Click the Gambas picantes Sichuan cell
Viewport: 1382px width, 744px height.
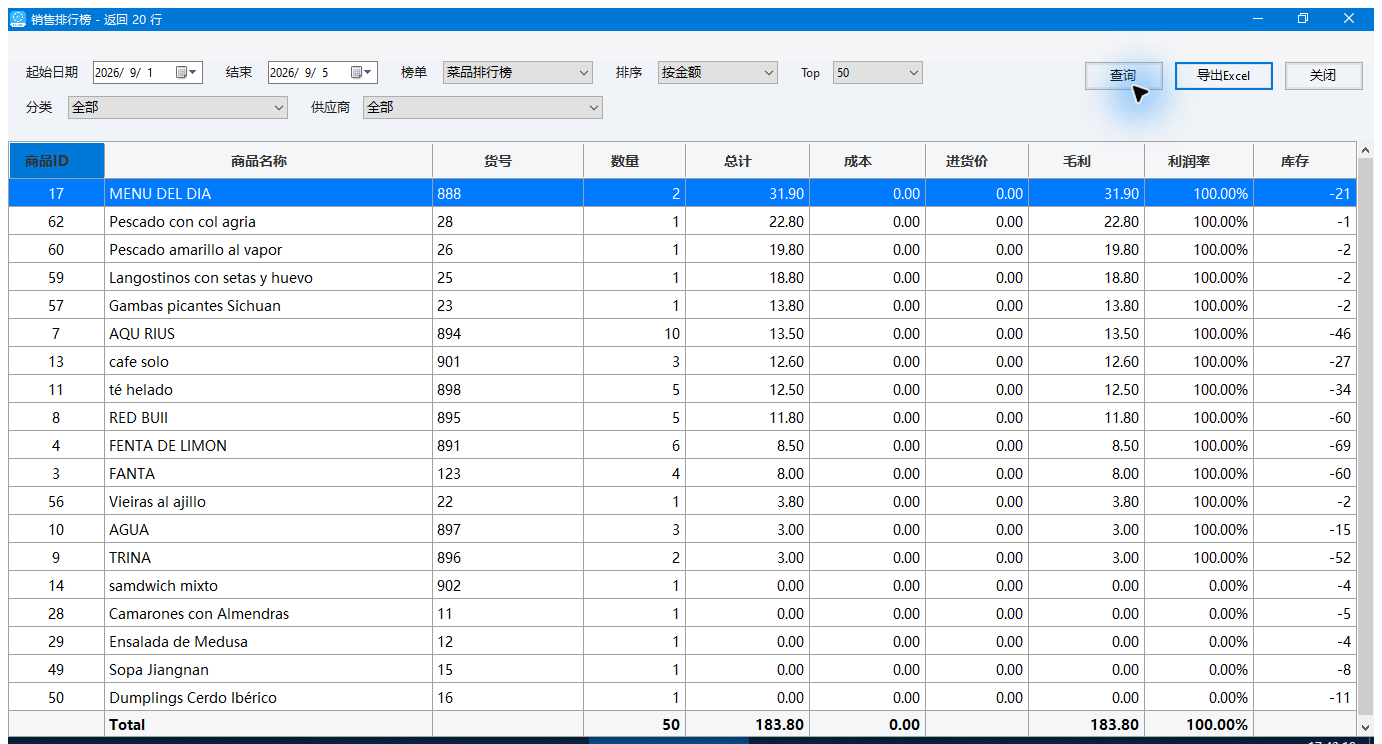[268, 306]
